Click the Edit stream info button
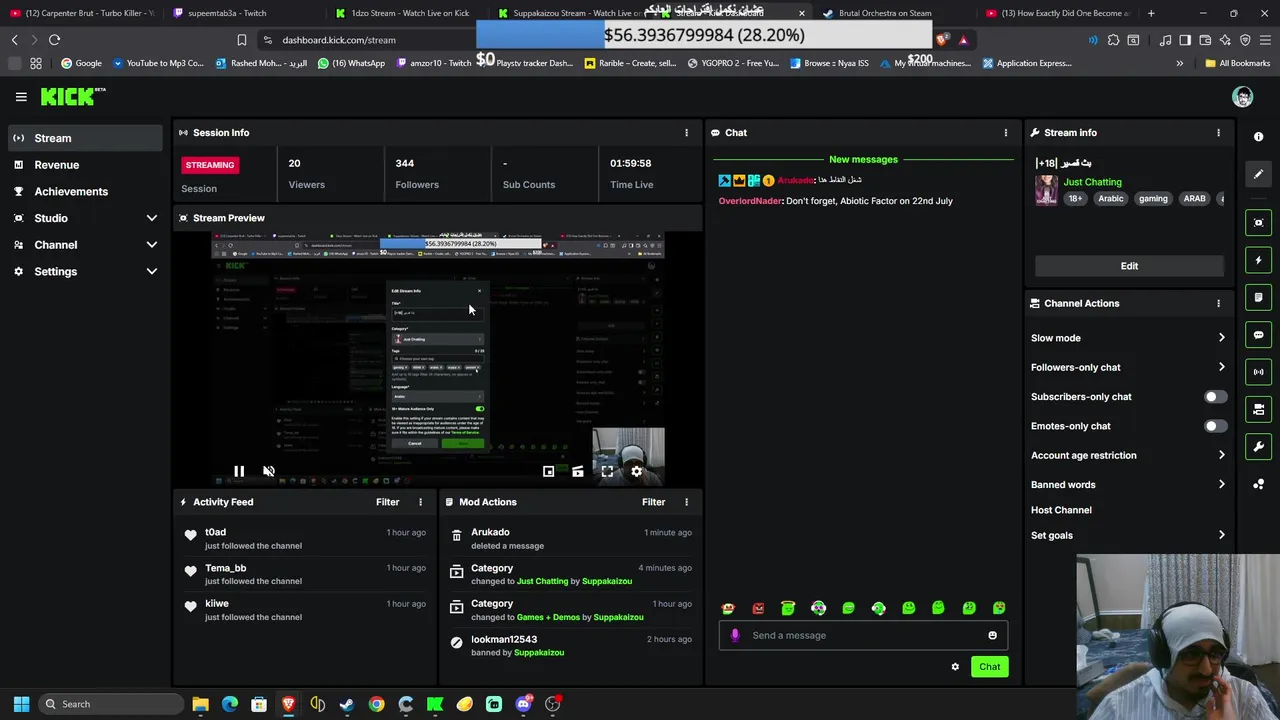The image size is (1280, 720). pyautogui.click(x=1129, y=266)
